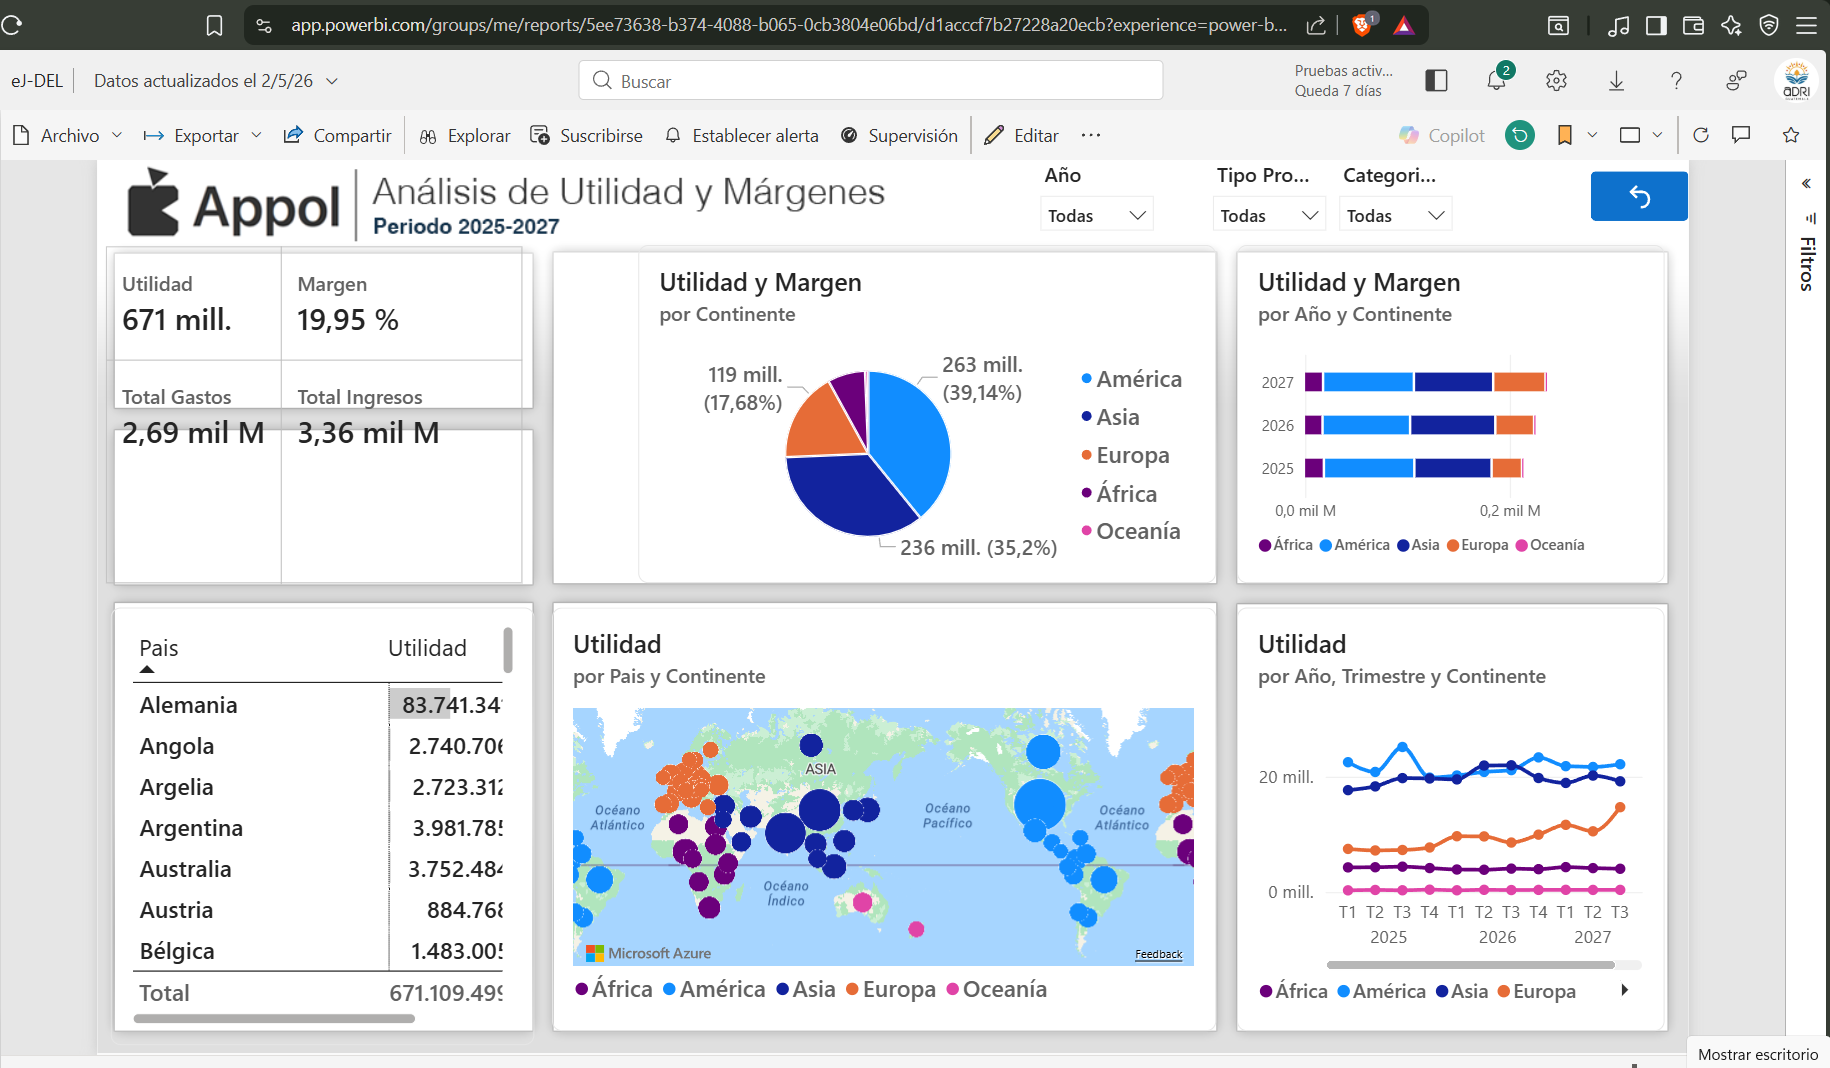Click the Buscar search field

click(x=870, y=81)
